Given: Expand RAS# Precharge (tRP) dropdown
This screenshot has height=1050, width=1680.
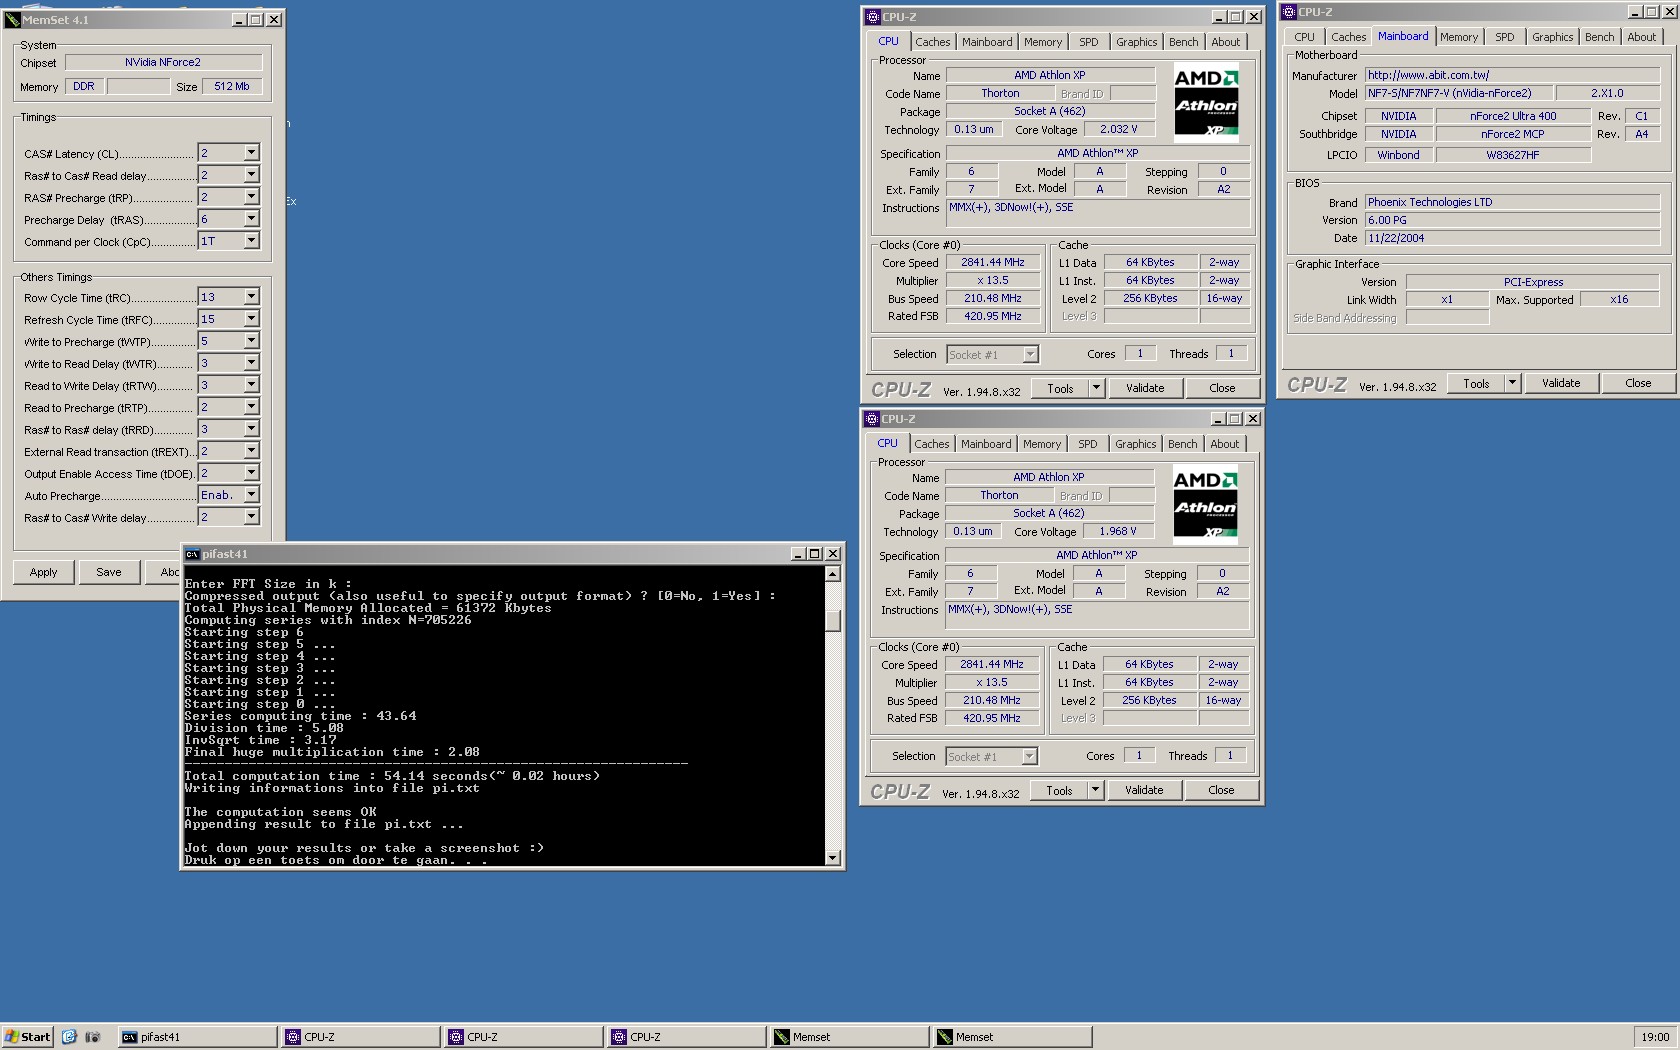Looking at the screenshot, I should coord(251,197).
